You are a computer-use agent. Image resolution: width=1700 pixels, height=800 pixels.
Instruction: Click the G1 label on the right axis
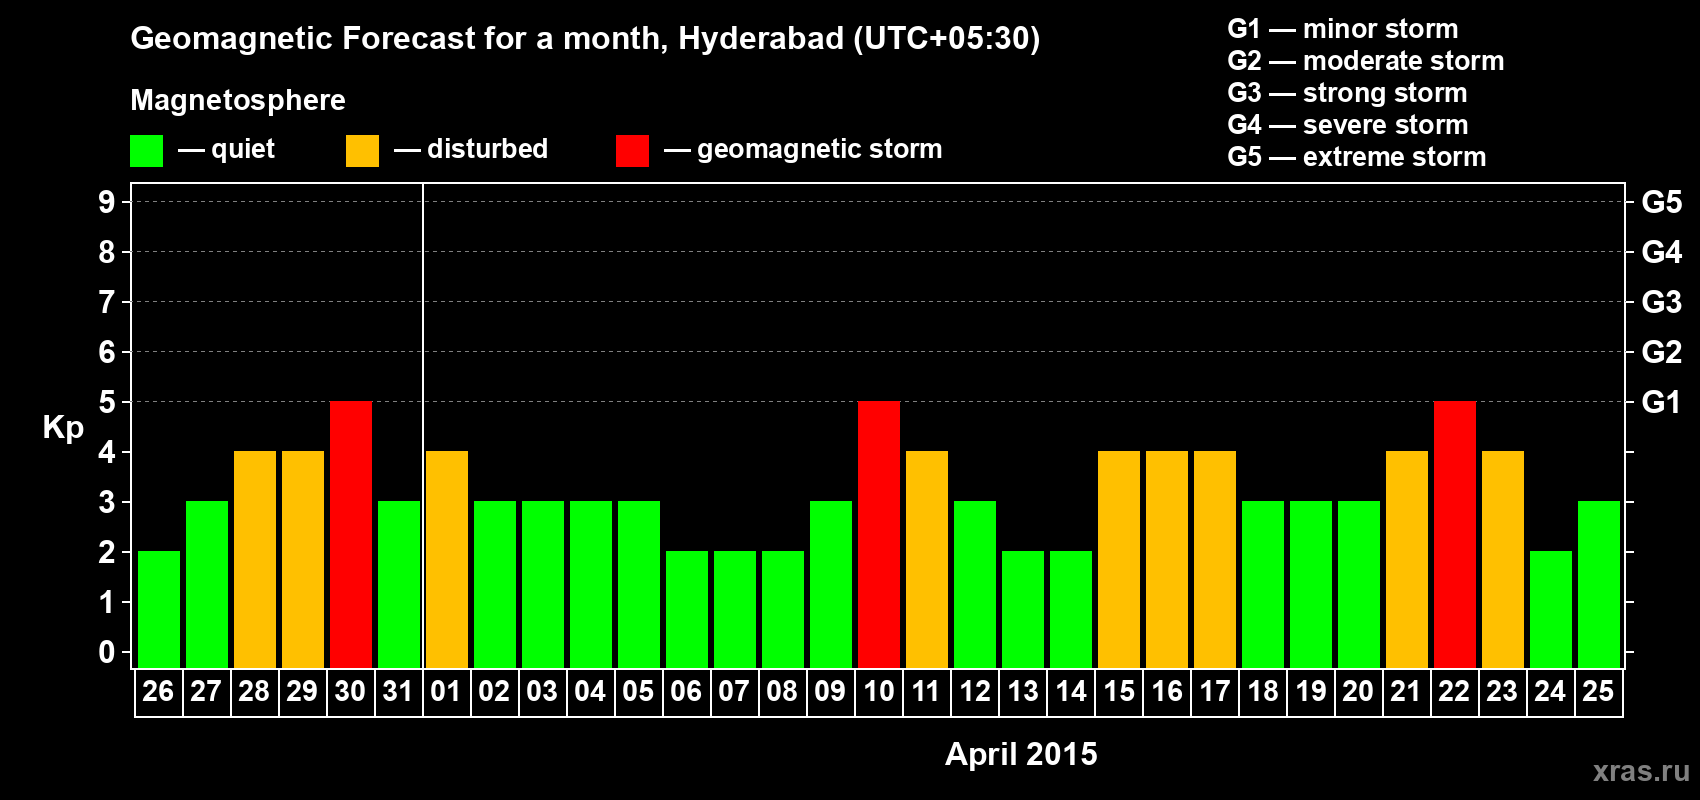(x=1662, y=402)
